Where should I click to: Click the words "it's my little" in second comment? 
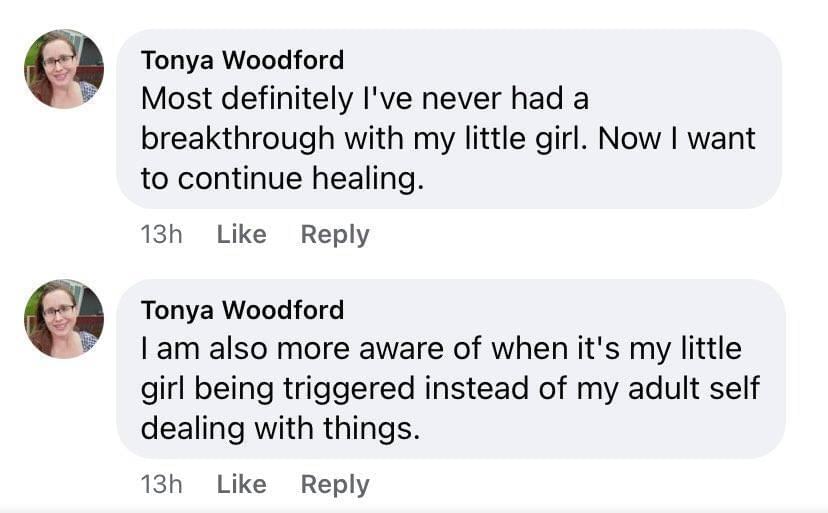(671, 349)
